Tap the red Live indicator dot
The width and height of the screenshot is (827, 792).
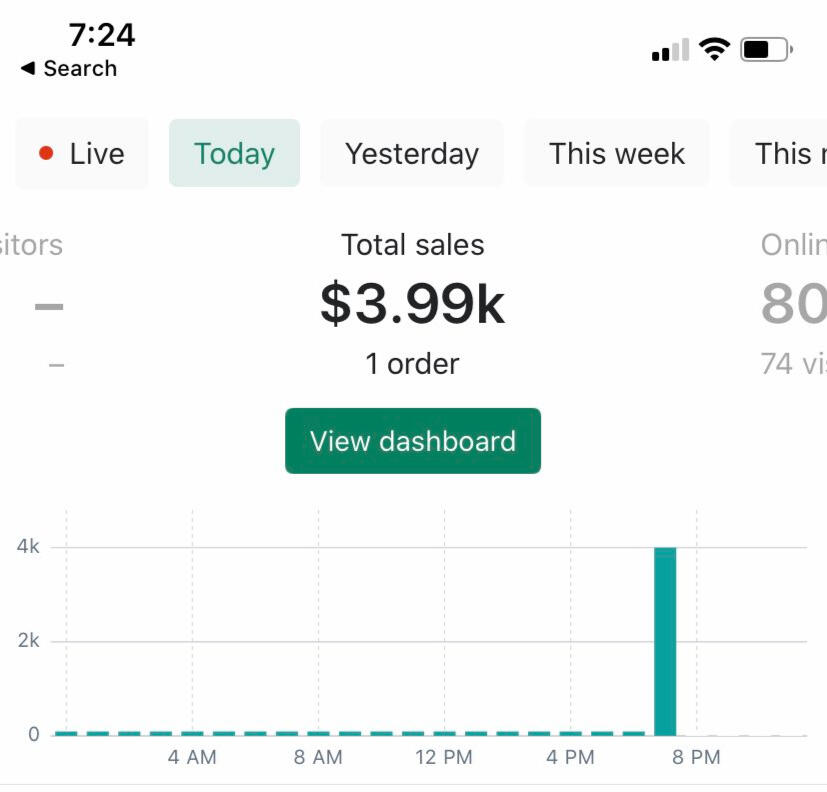46,153
